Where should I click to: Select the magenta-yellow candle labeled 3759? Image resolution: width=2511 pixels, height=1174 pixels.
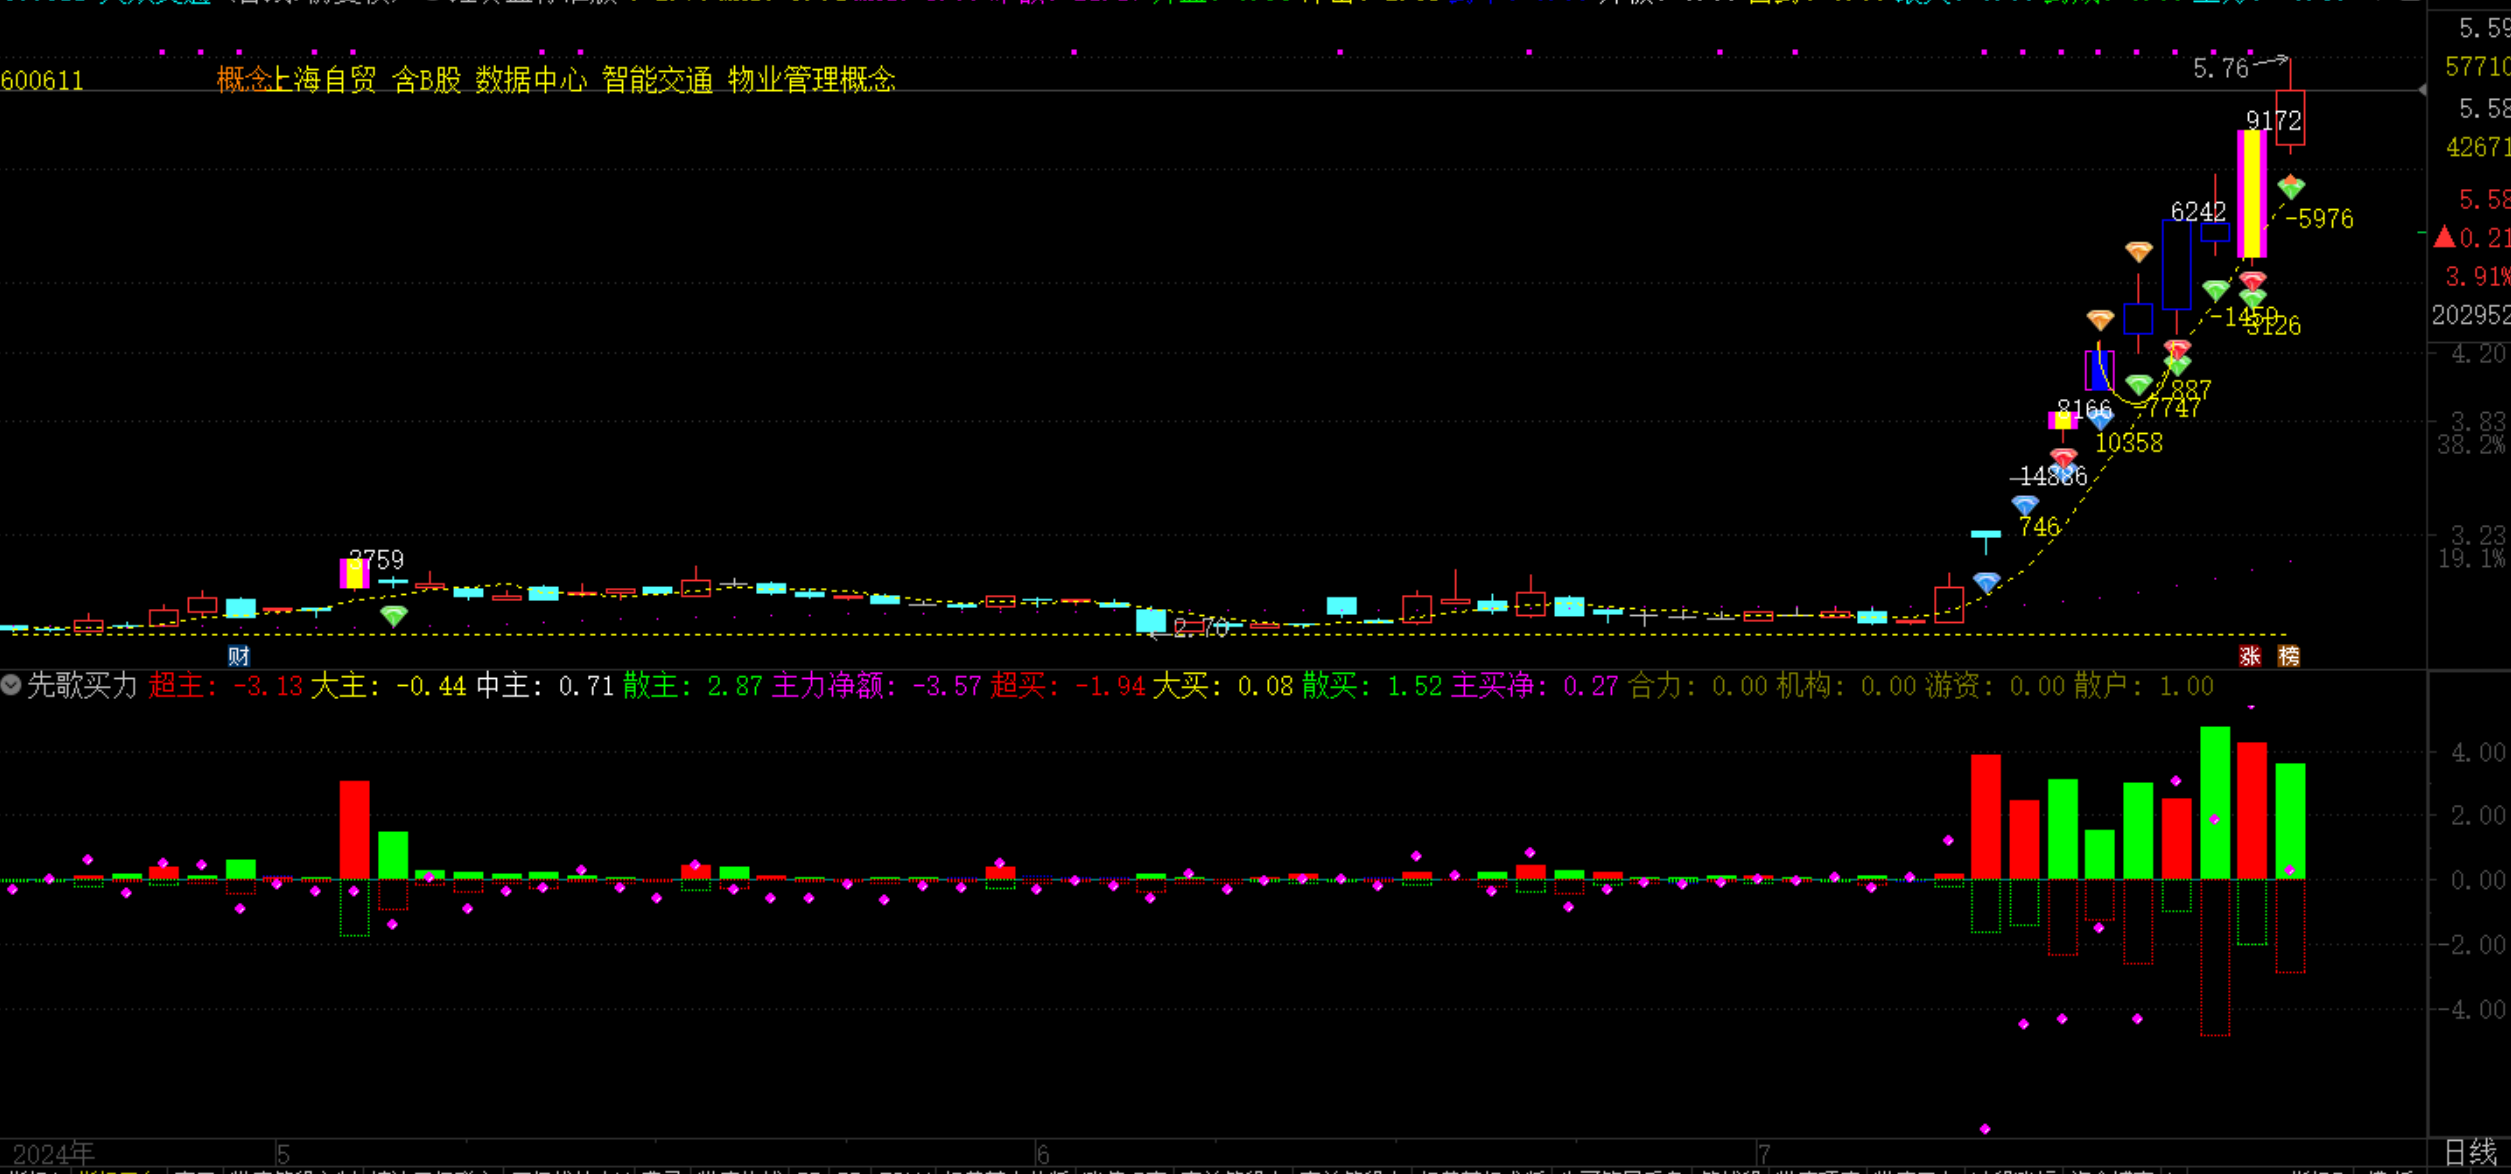point(355,573)
